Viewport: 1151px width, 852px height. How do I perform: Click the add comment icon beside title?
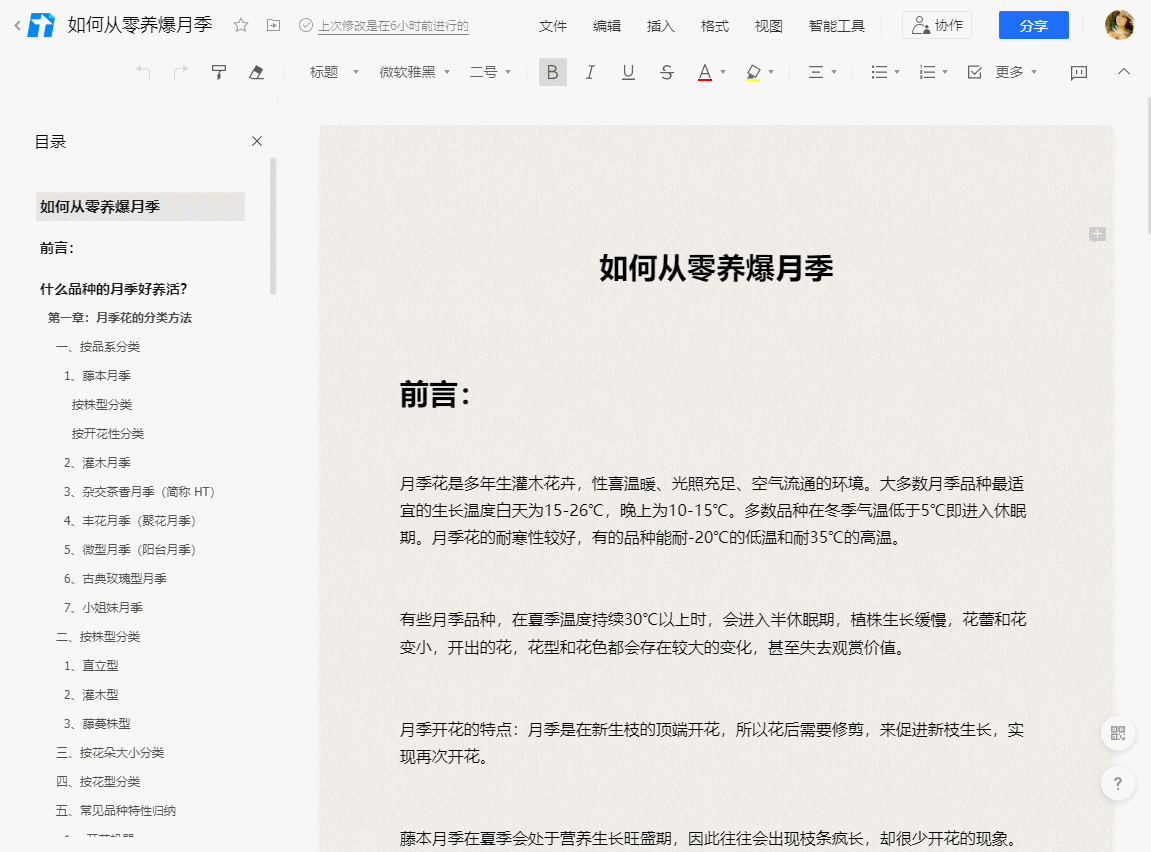(x=1097, y=234)
